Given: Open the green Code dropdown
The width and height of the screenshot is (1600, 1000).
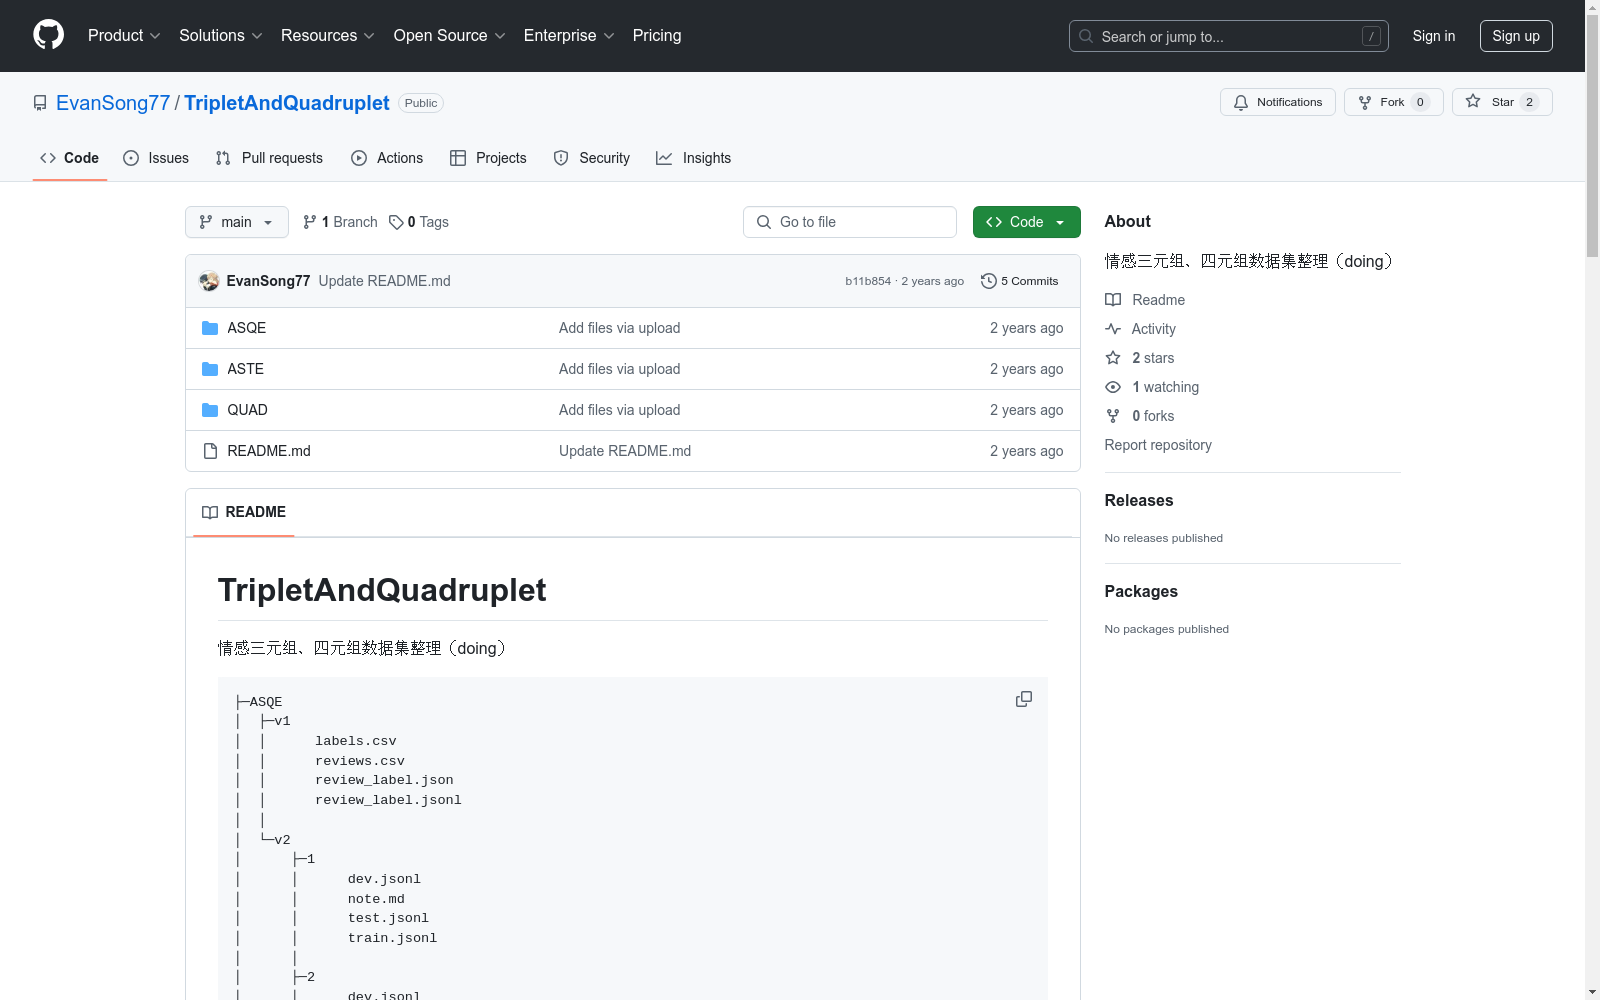Looking at the screenshot, I should coord(1026,222).
